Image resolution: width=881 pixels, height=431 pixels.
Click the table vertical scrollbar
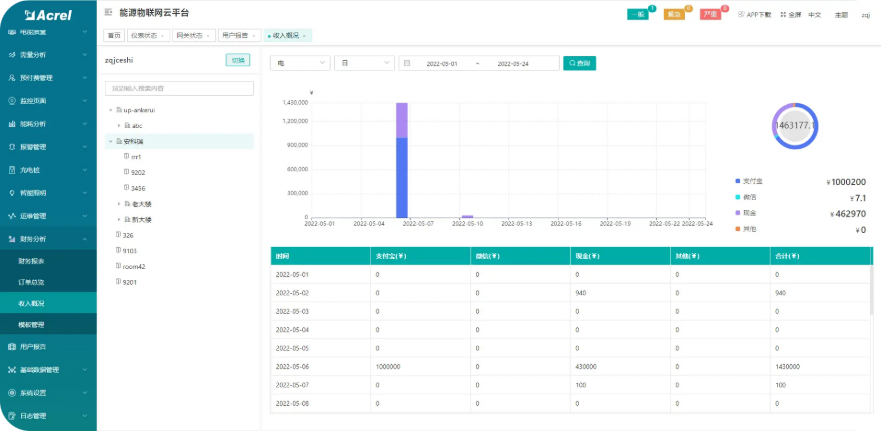pyautogui.click(x=872, y=288)
